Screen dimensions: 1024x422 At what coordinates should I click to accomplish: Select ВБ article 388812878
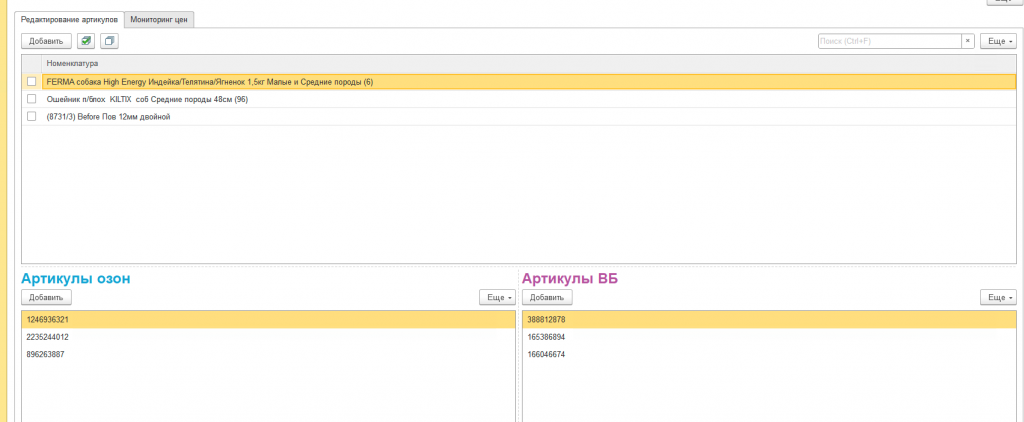(x=769, y=319)
